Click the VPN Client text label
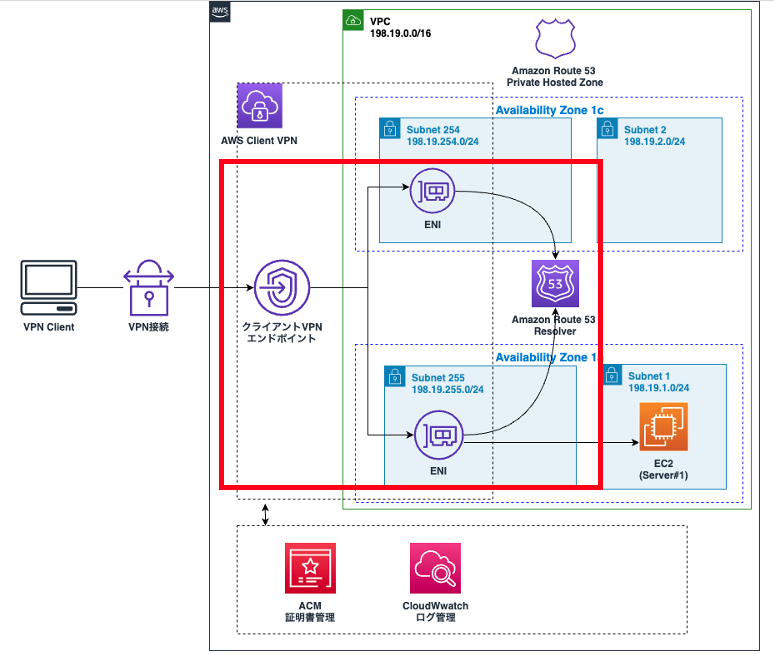Screen dimensions: 774x654 [49, 327]
